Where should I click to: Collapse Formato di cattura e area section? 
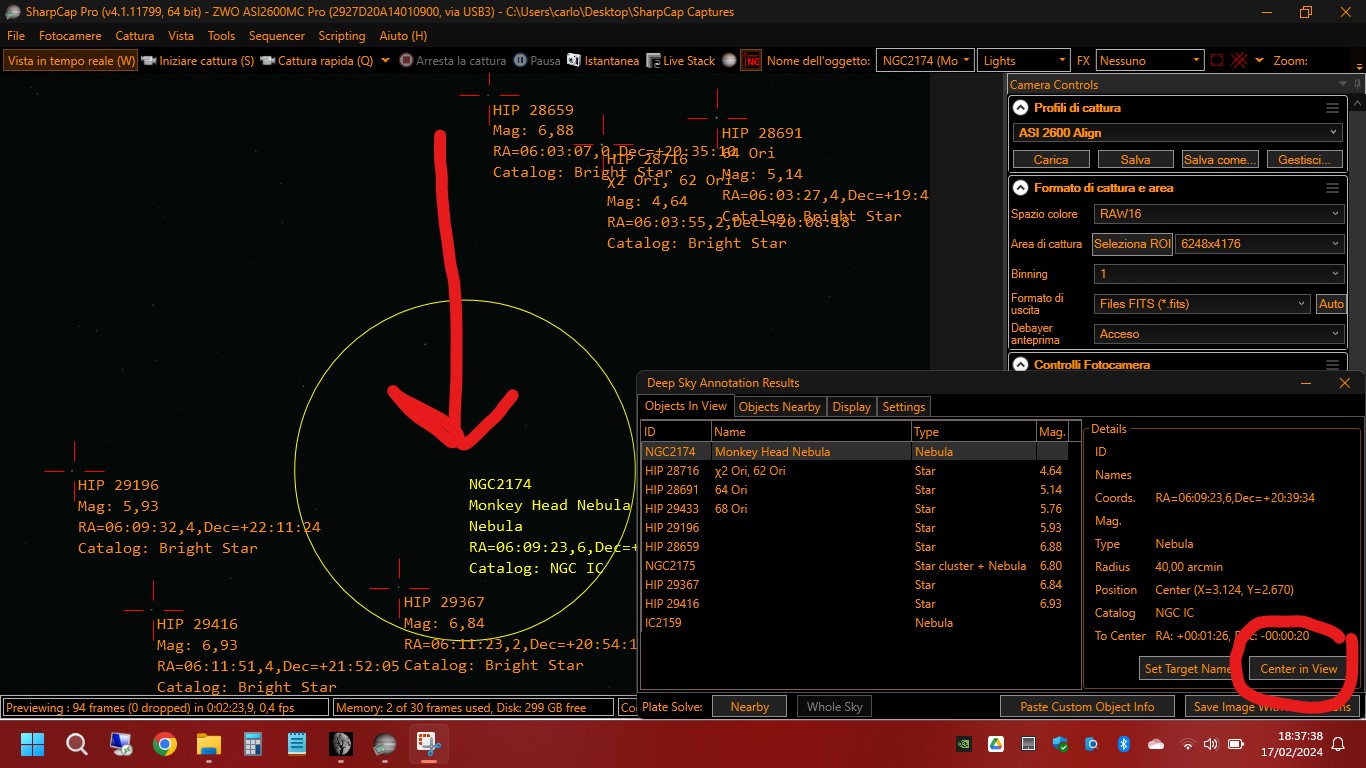(1020, 188)
